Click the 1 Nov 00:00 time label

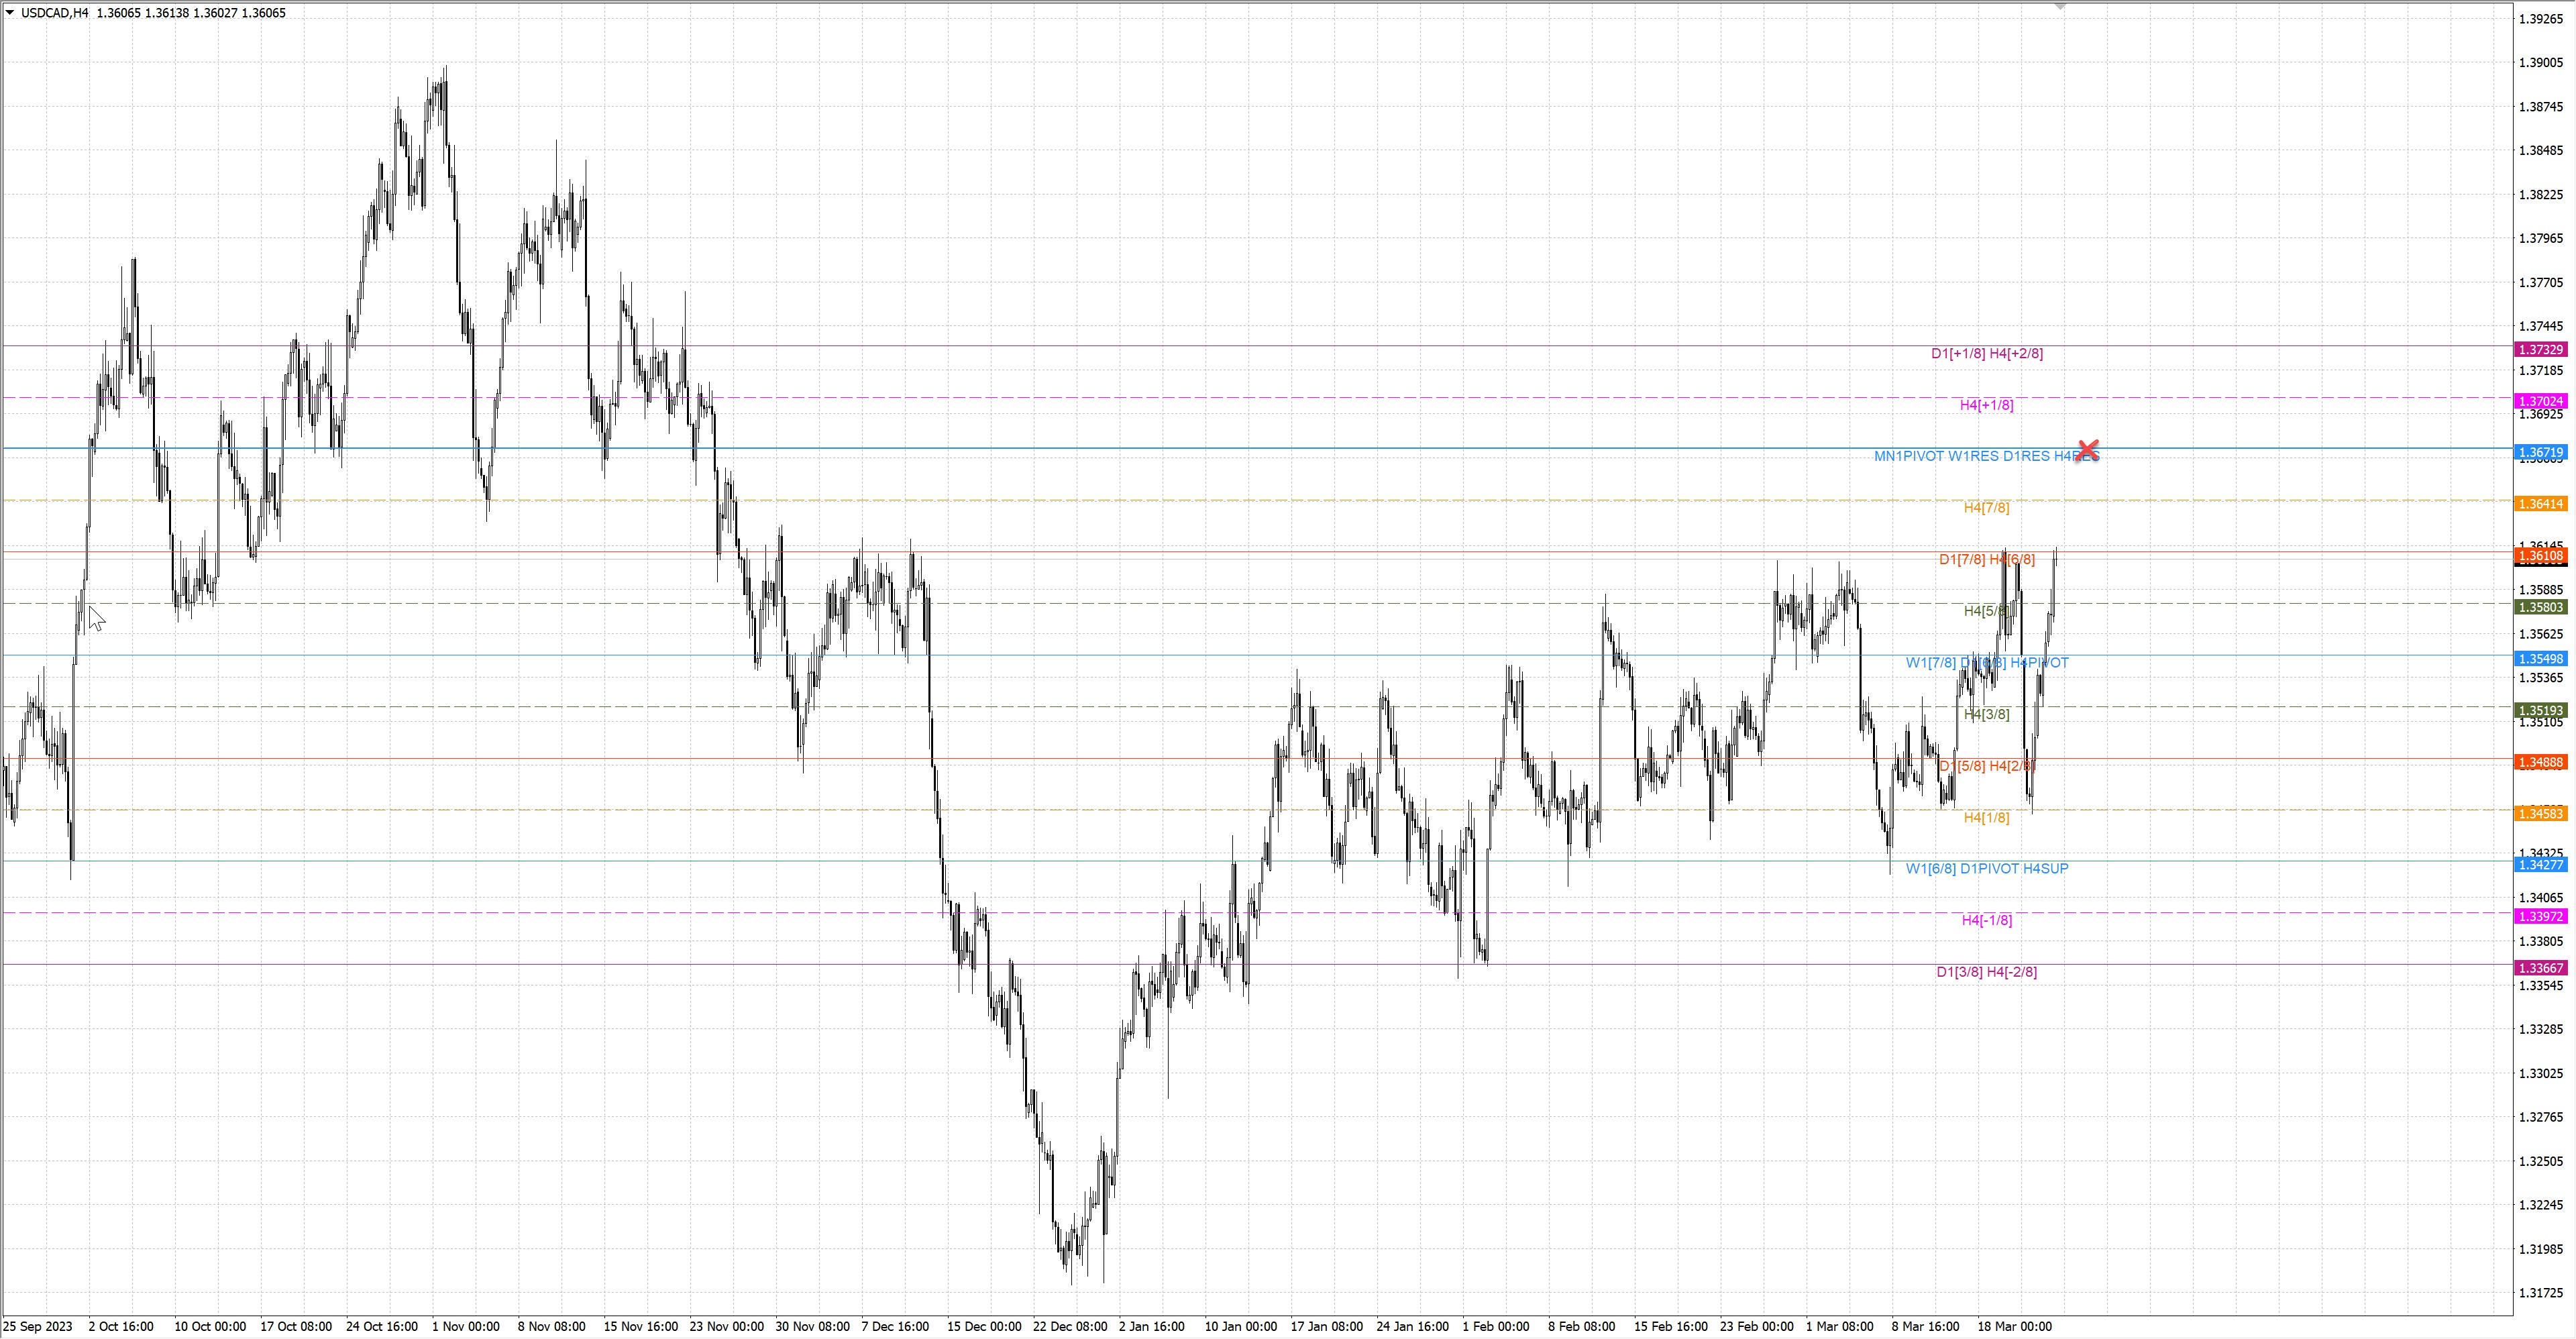[465, 1327]
